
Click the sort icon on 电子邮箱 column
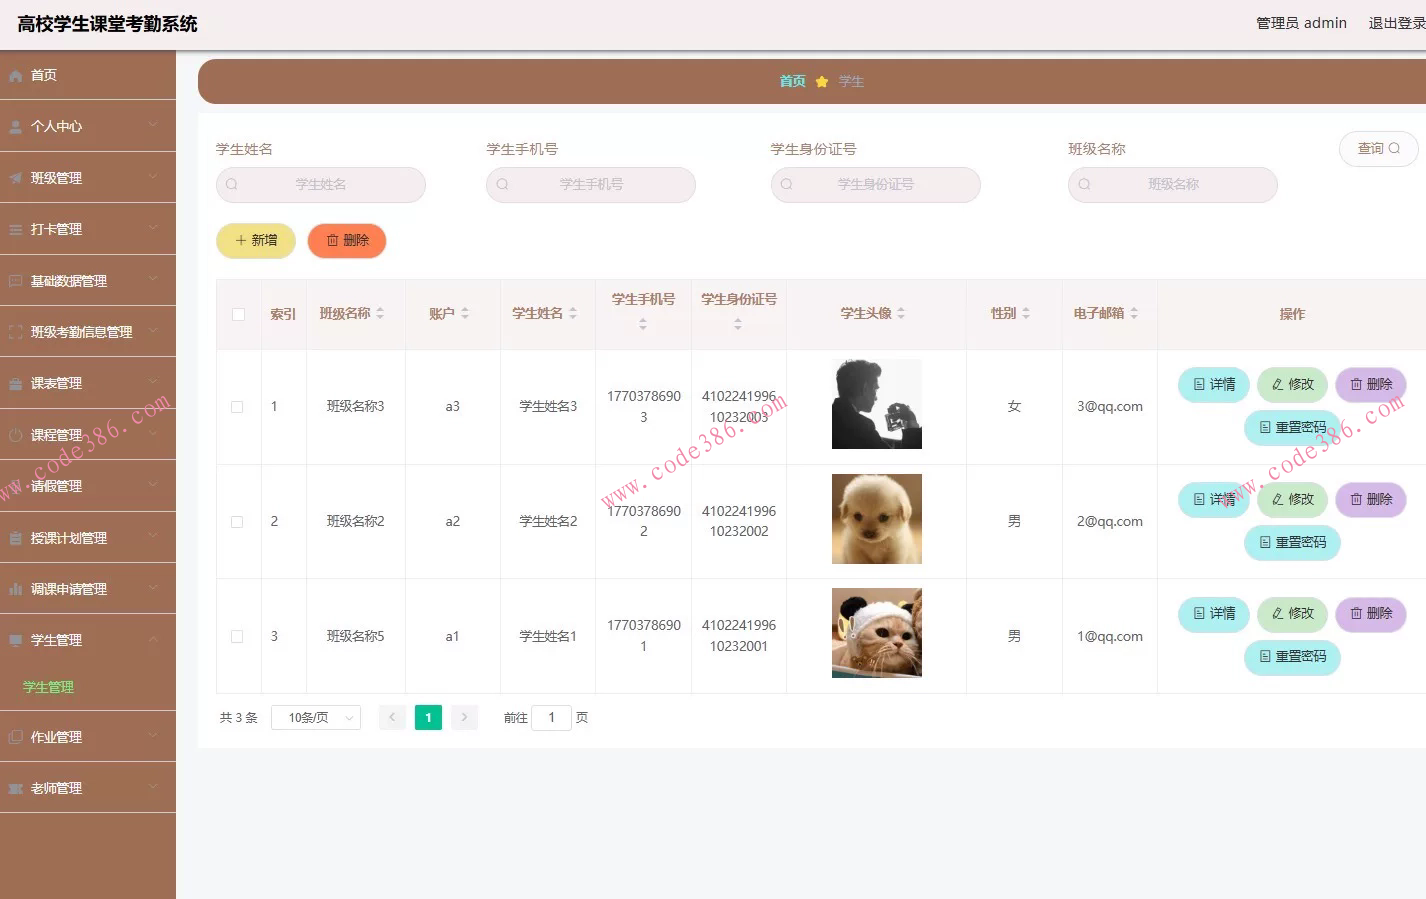click(1135, 312)
